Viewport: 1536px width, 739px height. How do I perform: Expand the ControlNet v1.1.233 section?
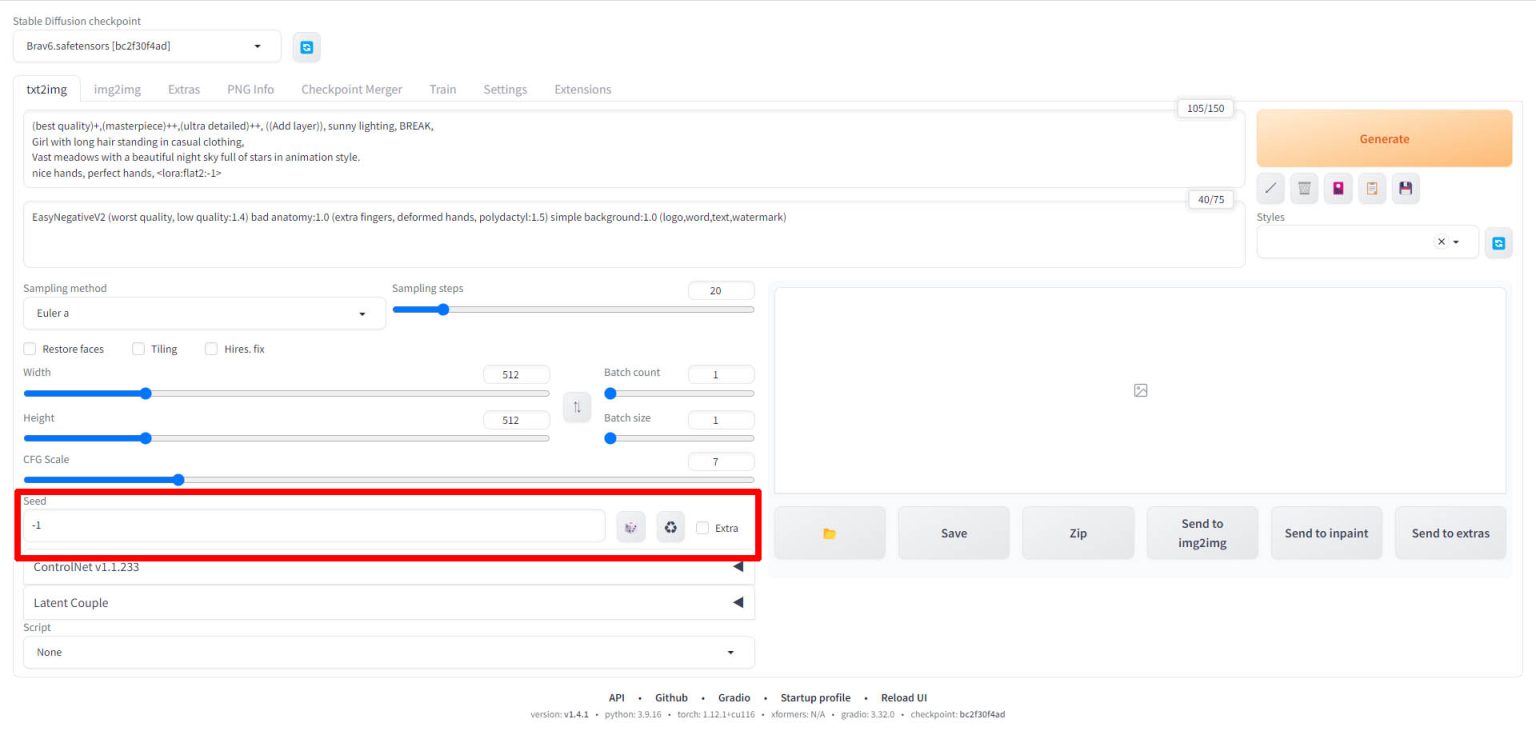click(x=388, y=567)
